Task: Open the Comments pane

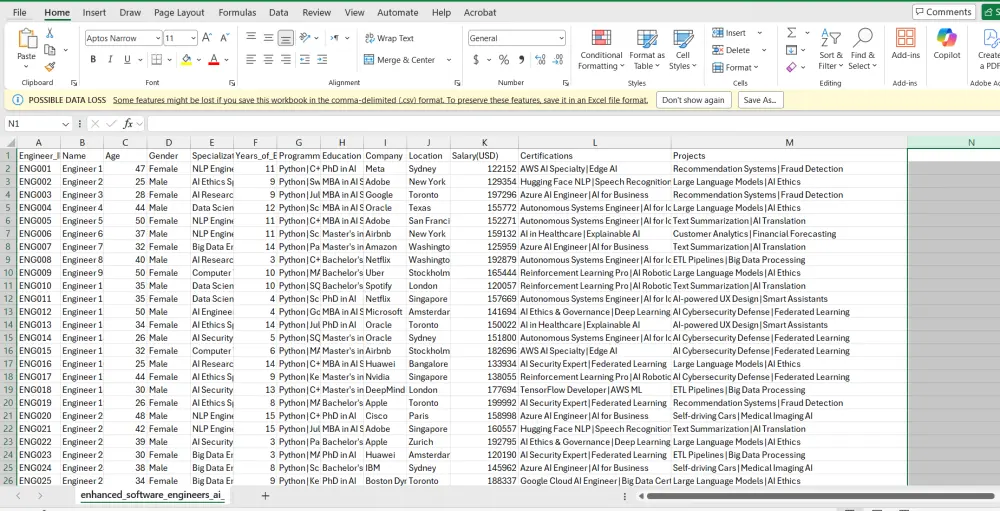Action: coord(943,11)
